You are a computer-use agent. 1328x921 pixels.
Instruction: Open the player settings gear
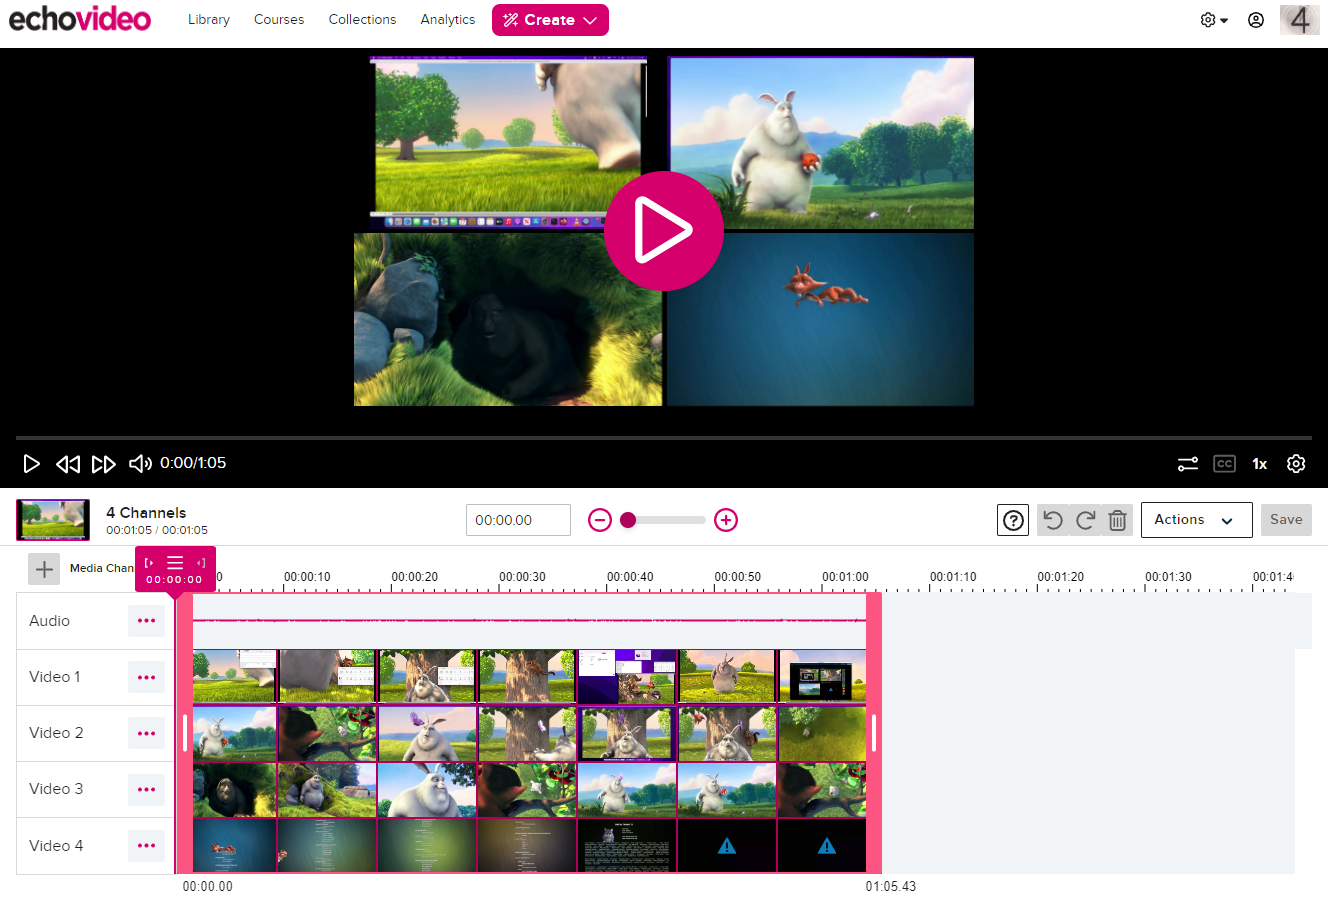point(1296,464)
